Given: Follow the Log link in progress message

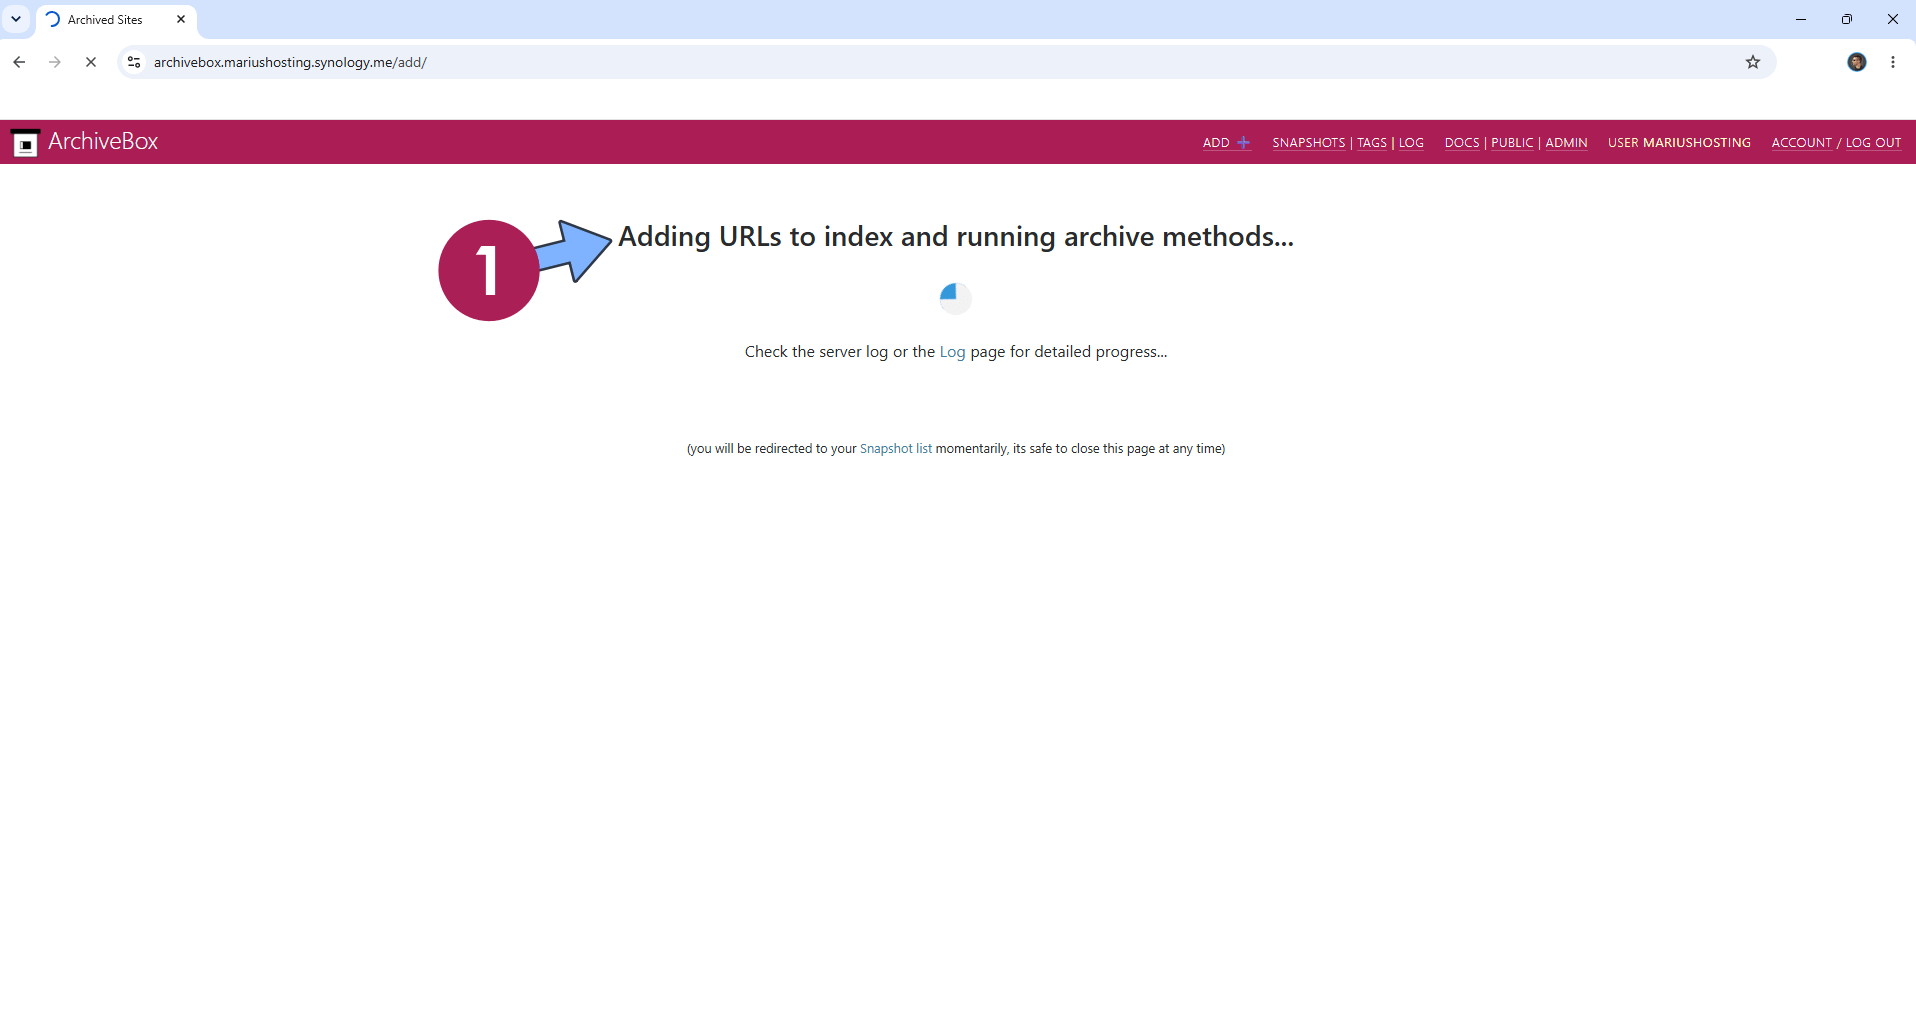Looking at the screenshot, I should click(x=952, y=352).
